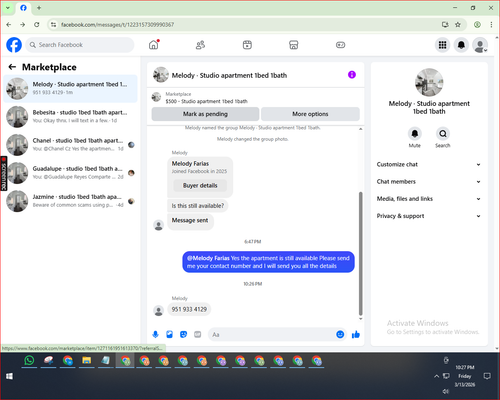Click the Search Facebook field
Screen dimensions: 500x400
point(80,45)
